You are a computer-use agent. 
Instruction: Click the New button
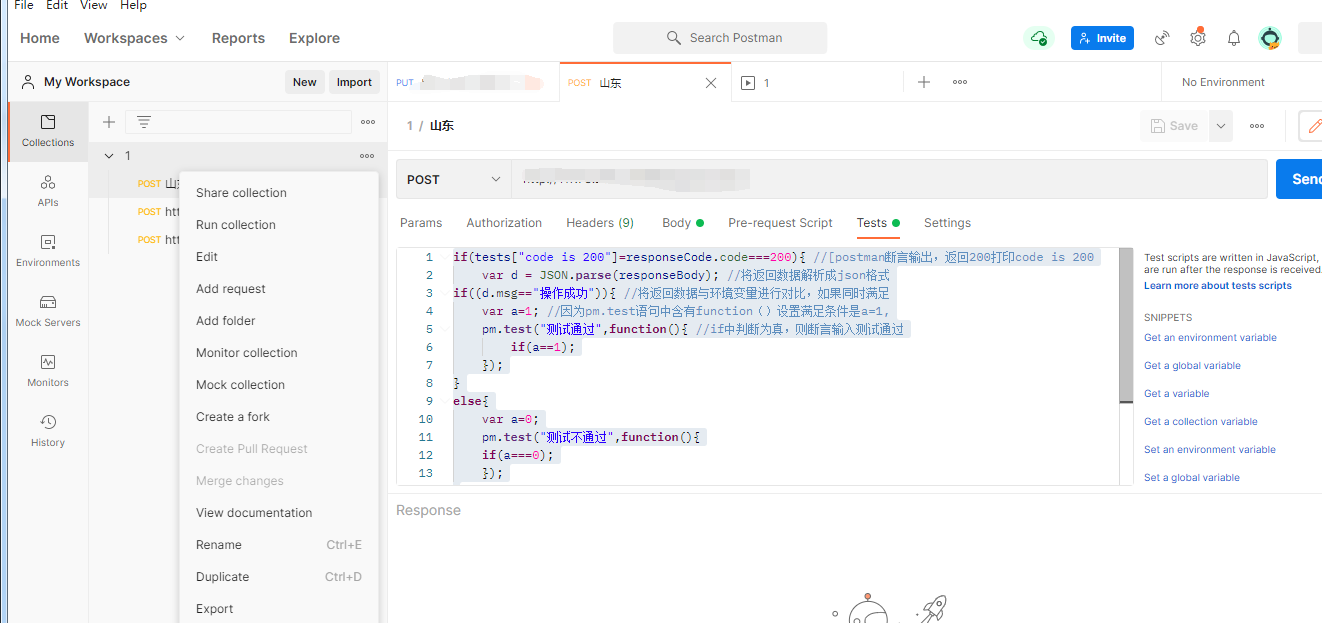(x=305, y=82)
